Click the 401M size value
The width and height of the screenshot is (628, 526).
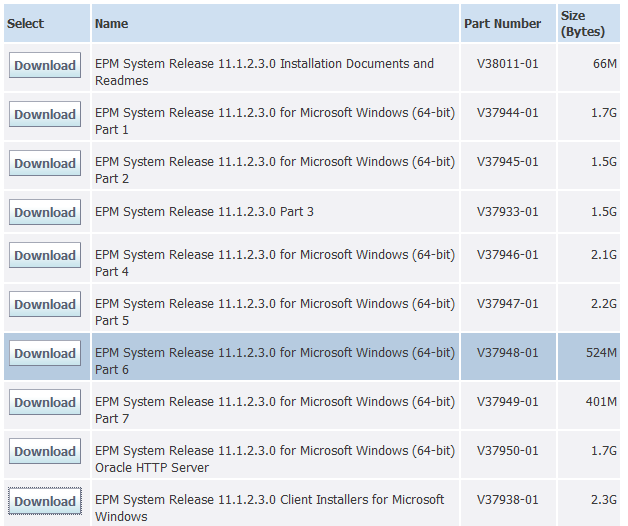[x=601, y=401]
